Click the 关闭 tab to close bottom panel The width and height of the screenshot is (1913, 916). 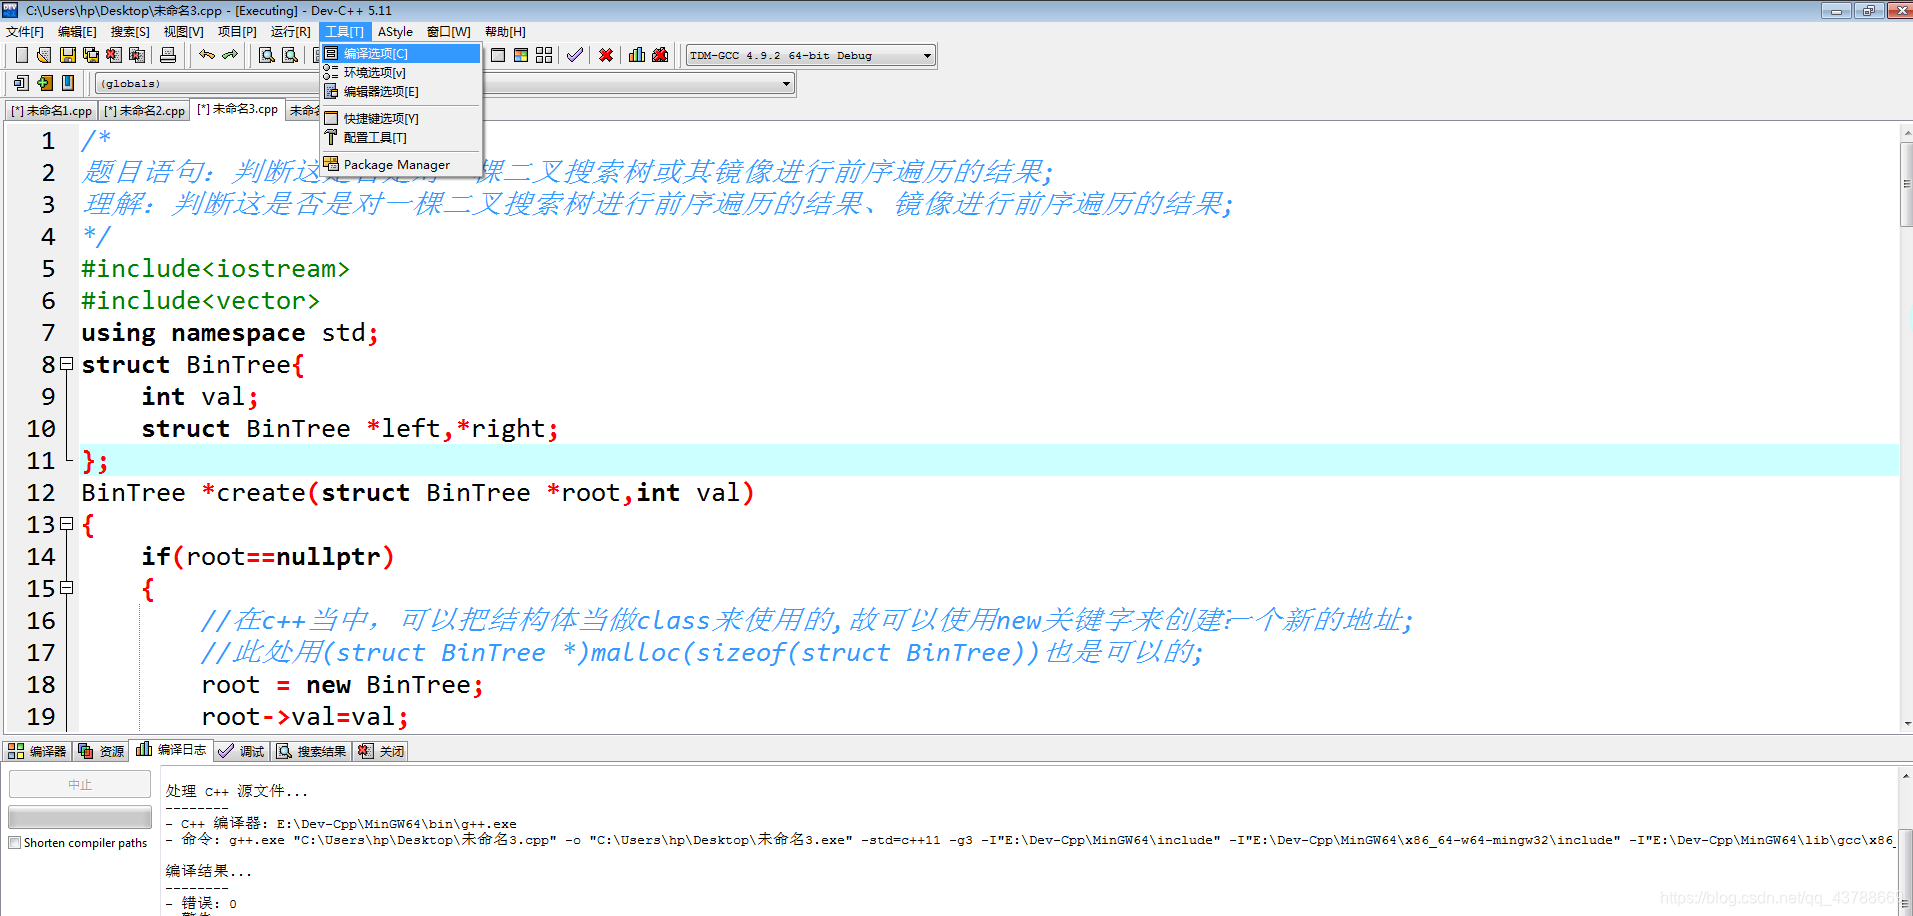click(x=381, y=751)
